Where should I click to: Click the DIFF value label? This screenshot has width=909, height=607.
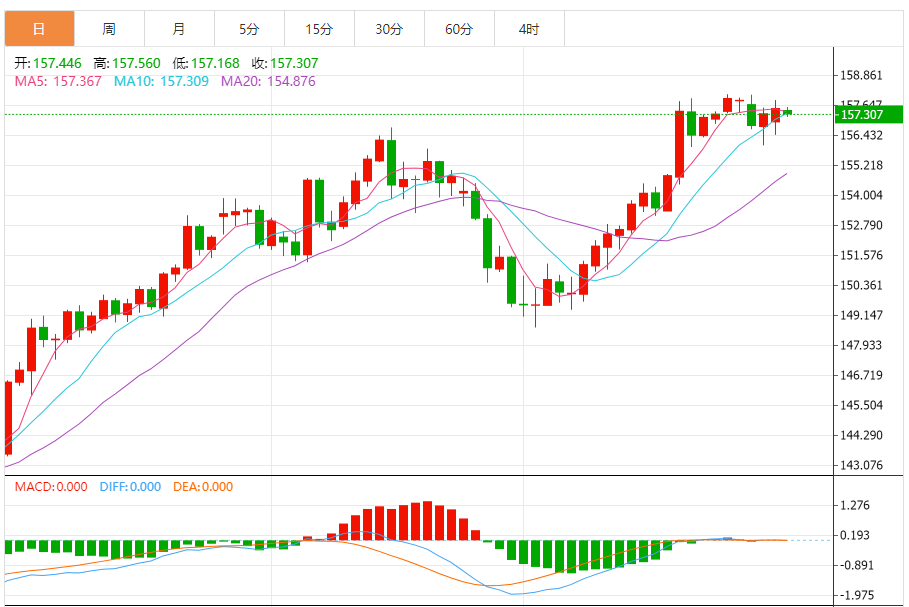130,487
